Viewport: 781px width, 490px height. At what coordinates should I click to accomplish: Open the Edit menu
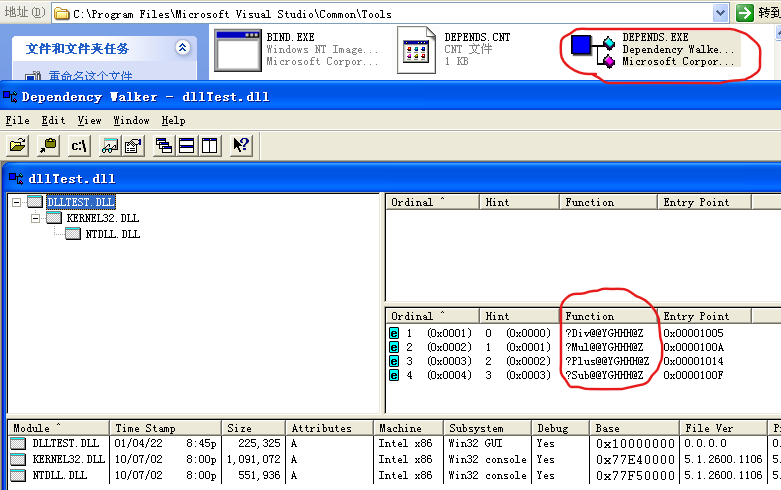tap(53, 121)
